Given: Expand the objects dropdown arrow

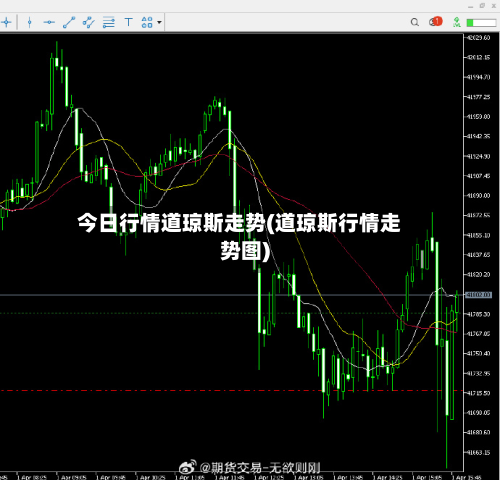Looking at the screenshot, I should pyautogui.click(x=159, y=23).
